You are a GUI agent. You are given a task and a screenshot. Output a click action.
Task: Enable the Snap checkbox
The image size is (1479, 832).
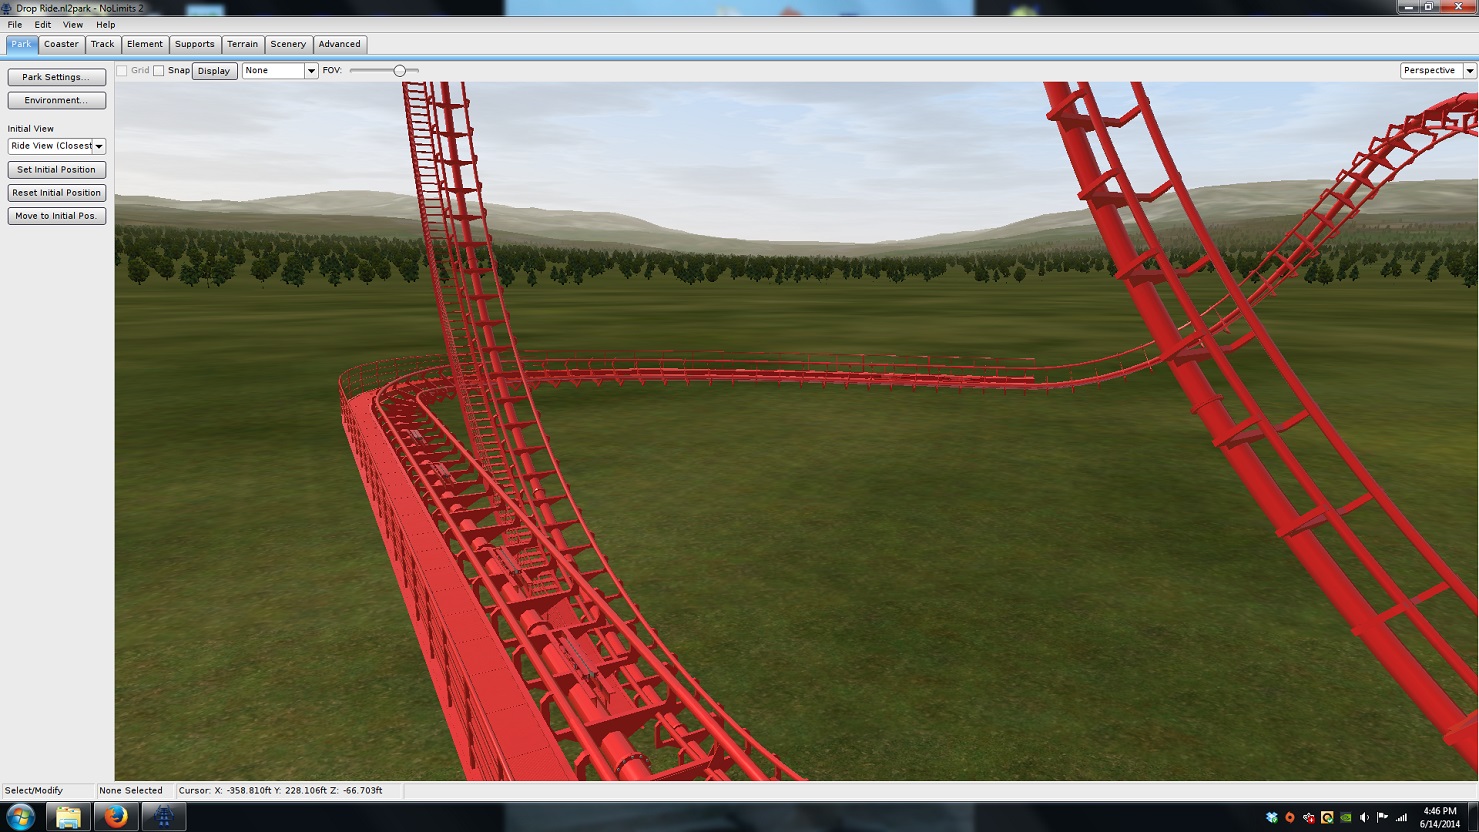point(159,71)
